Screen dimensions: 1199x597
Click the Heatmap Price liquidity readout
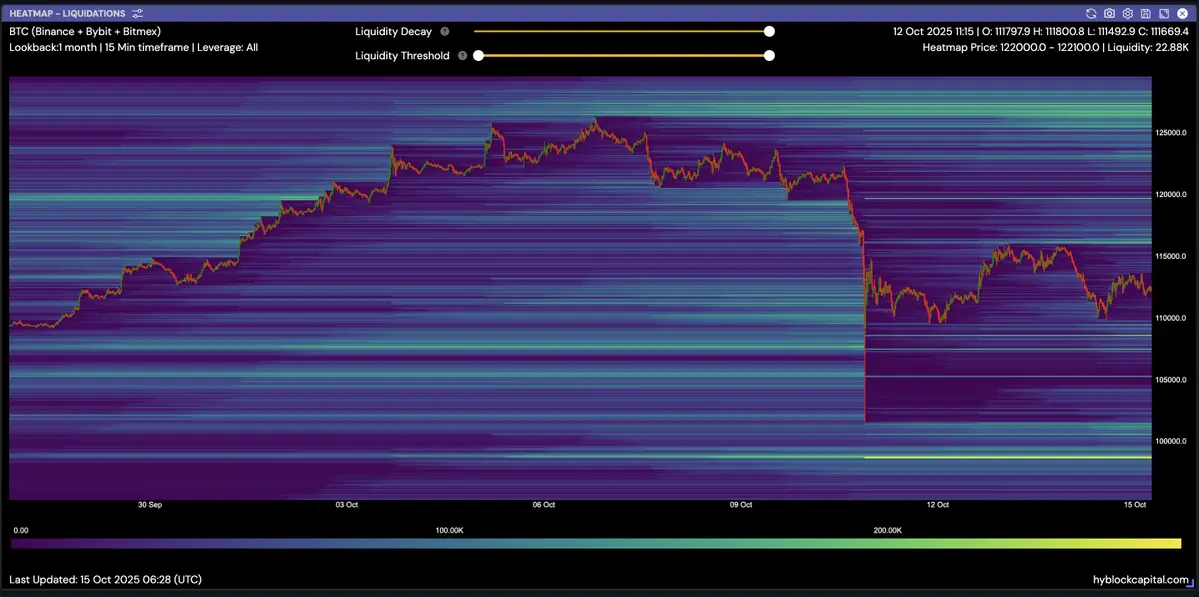click(x=1056, y=47)
